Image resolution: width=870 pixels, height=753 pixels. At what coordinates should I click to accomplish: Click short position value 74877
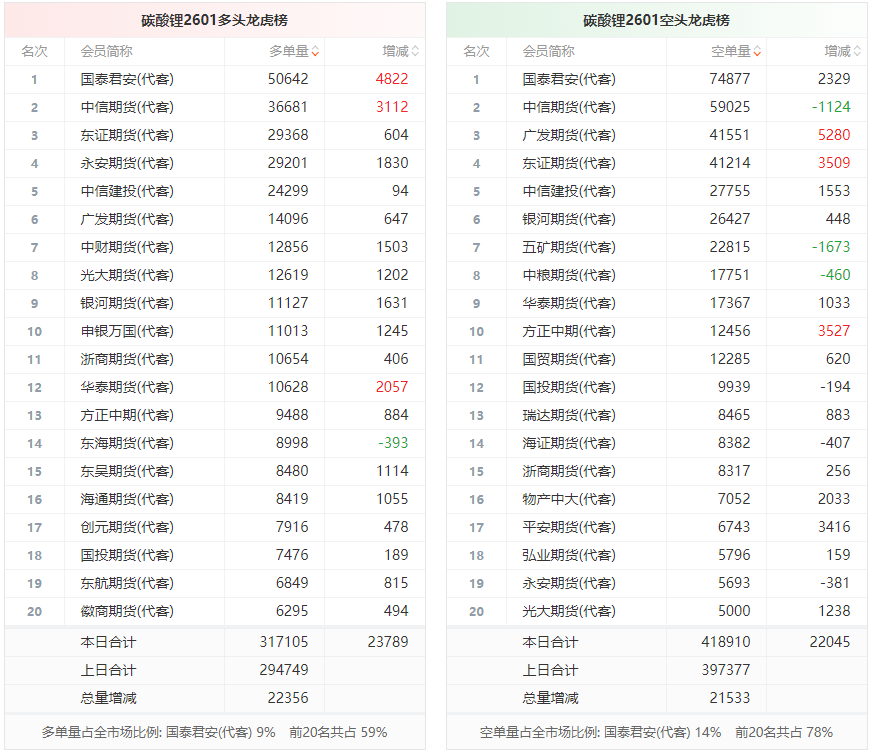[x=730, y=79]
